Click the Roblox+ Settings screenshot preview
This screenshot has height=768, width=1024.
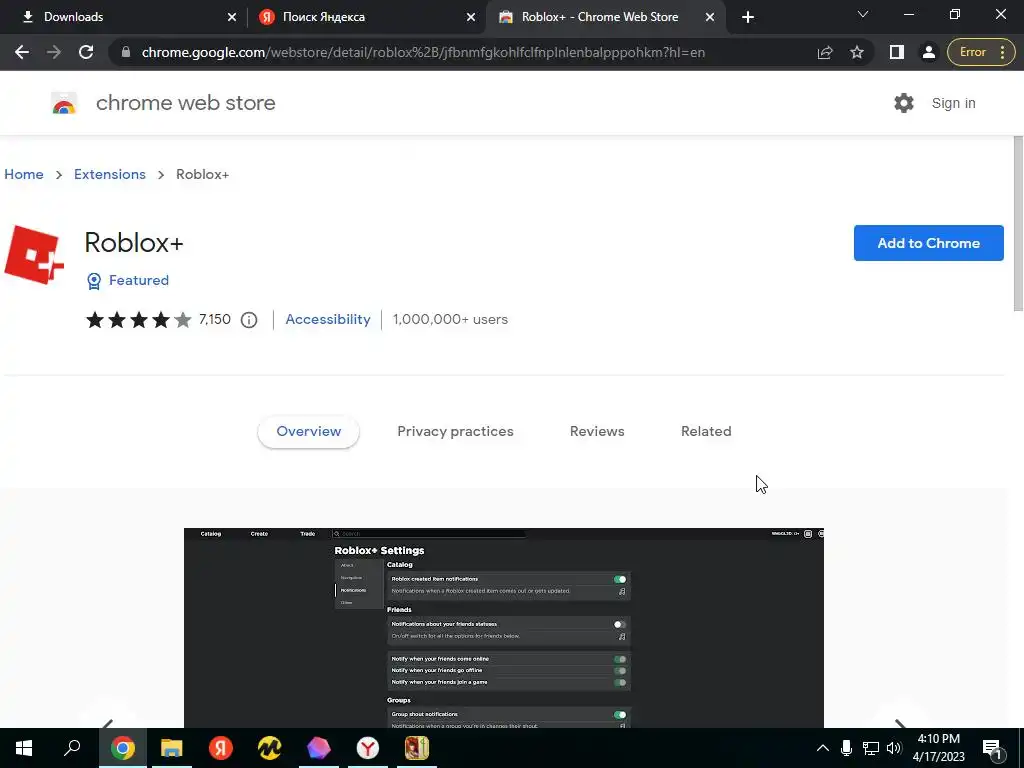[x=504, y=628]
